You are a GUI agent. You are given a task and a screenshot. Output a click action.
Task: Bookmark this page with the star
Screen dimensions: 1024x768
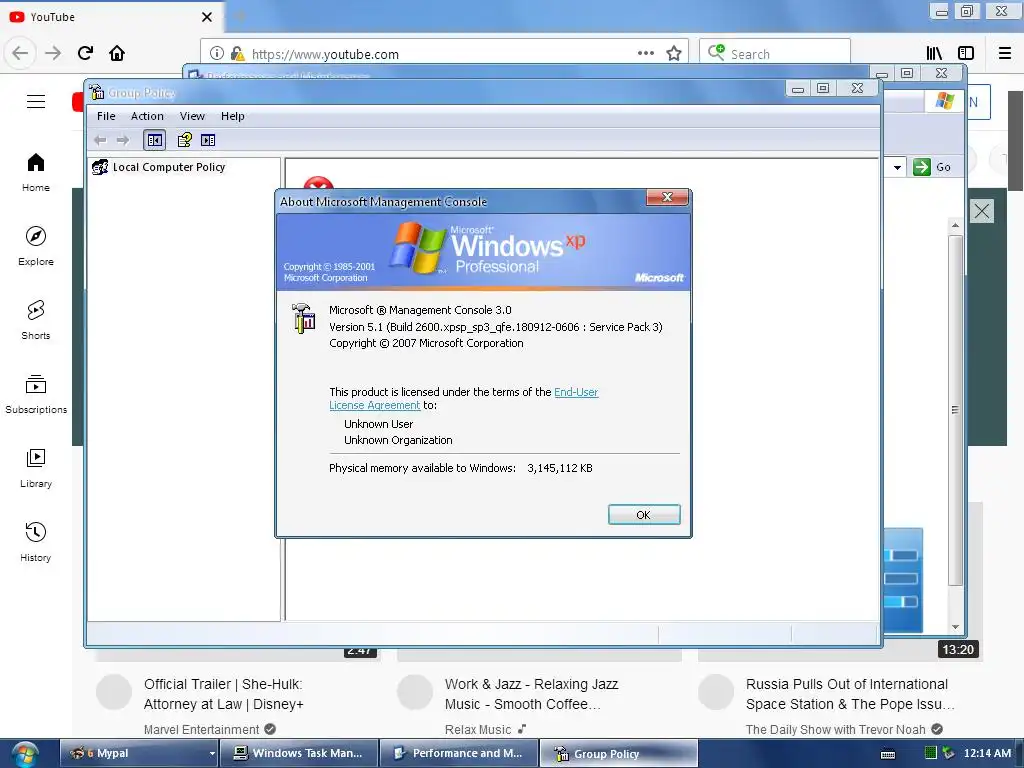pyautogui.click(x=674, y=53)
